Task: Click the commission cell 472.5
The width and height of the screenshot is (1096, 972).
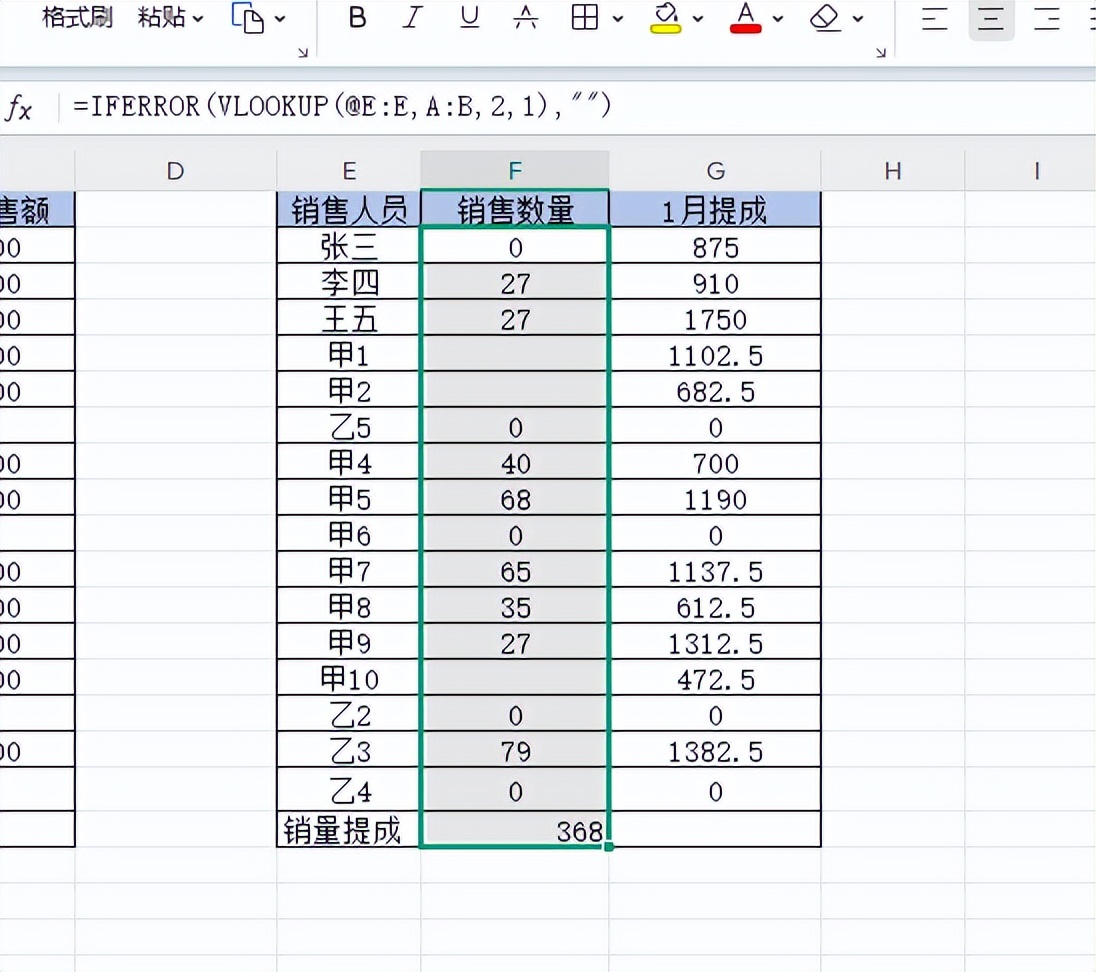Action: pos(715,678)
